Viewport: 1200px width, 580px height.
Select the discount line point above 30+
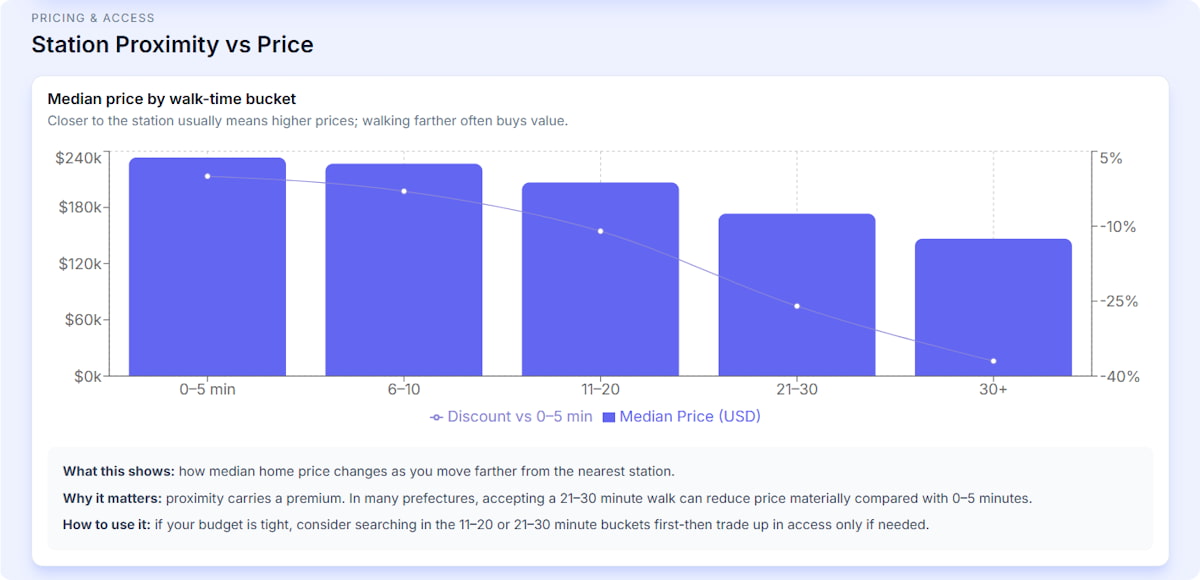[x=993, y=361]
